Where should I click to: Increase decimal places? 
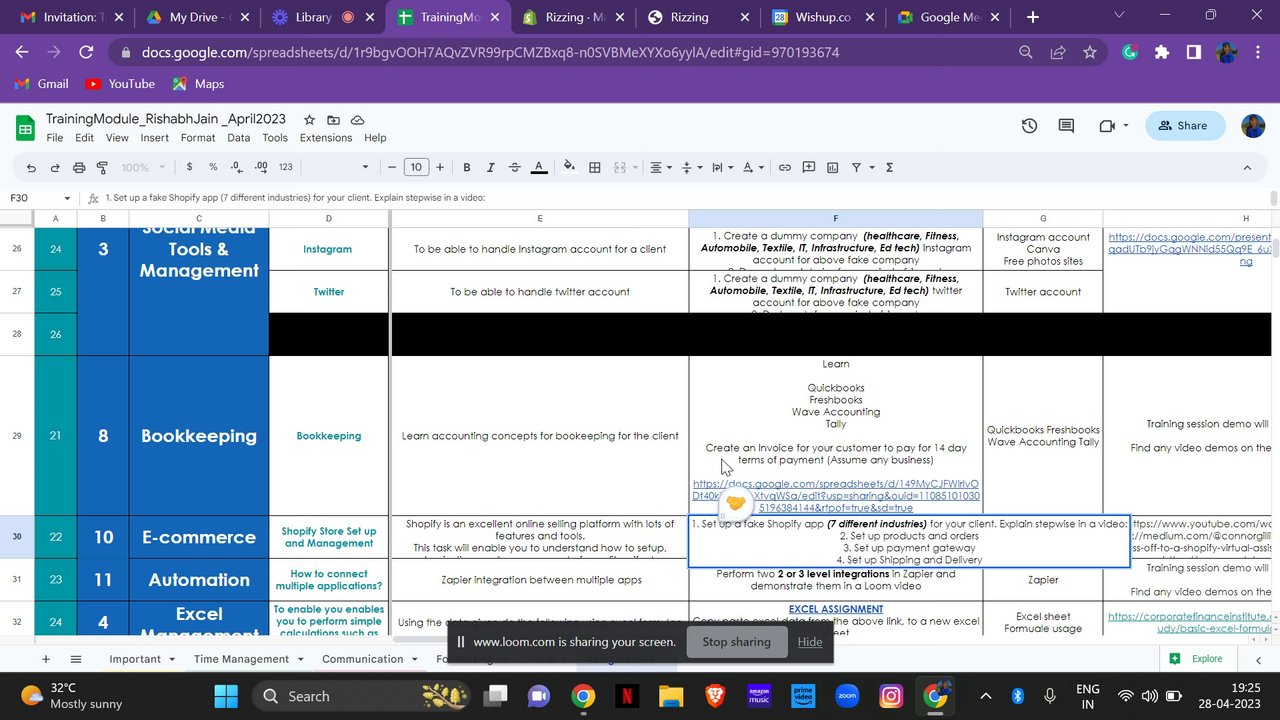click(x=261, y=168)
